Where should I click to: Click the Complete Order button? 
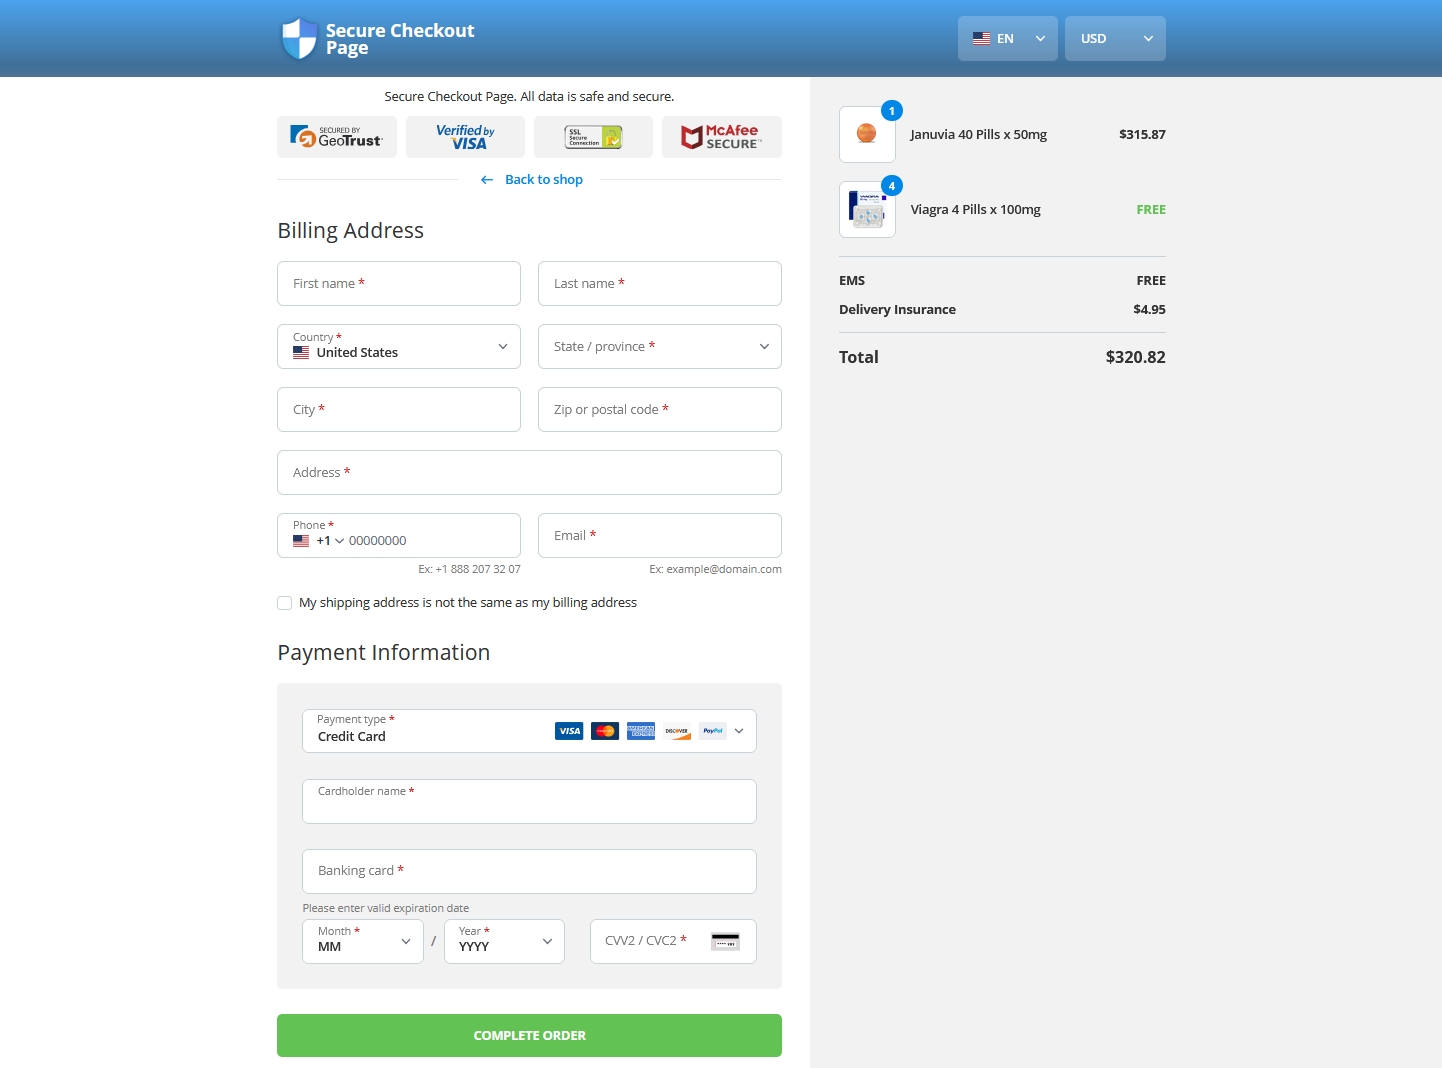click(529, 1035)
